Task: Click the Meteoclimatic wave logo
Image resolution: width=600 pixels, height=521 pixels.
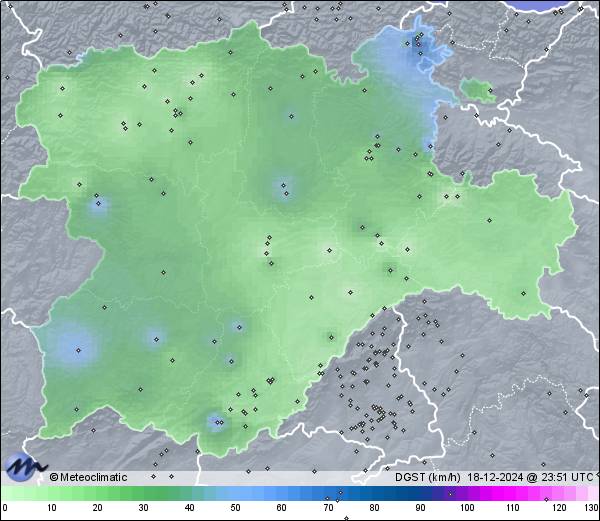Action: coord(26,466)
